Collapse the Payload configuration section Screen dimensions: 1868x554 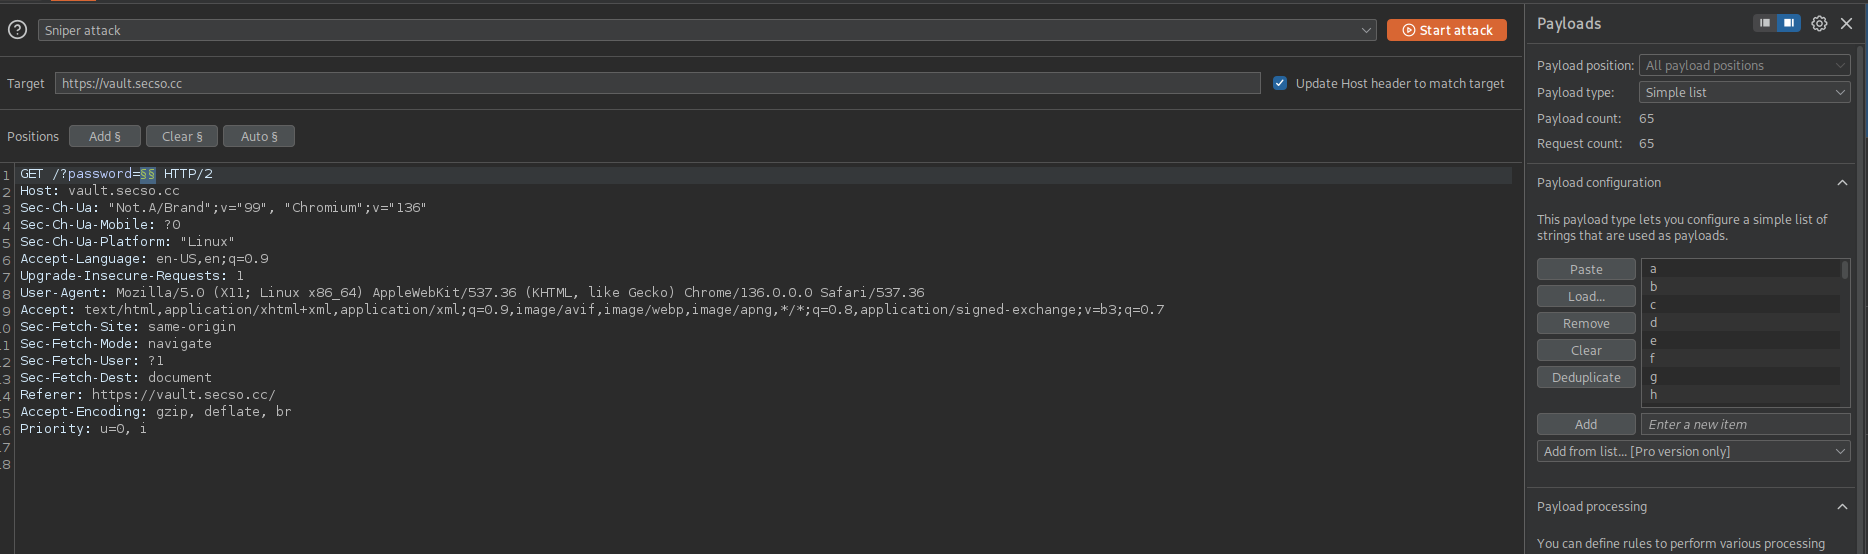click(1841, 182)
